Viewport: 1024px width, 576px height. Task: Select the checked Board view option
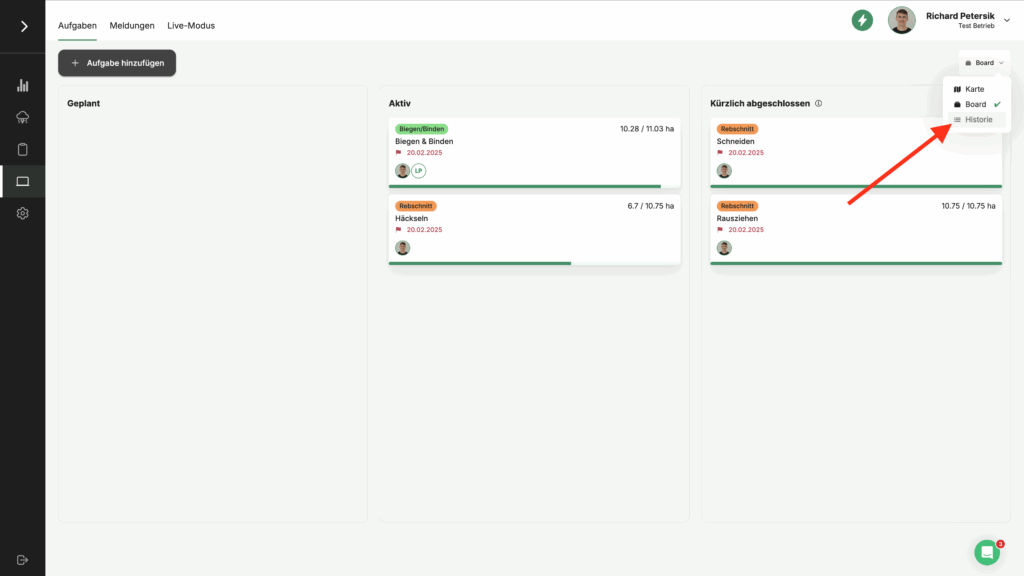pos(975,104)
